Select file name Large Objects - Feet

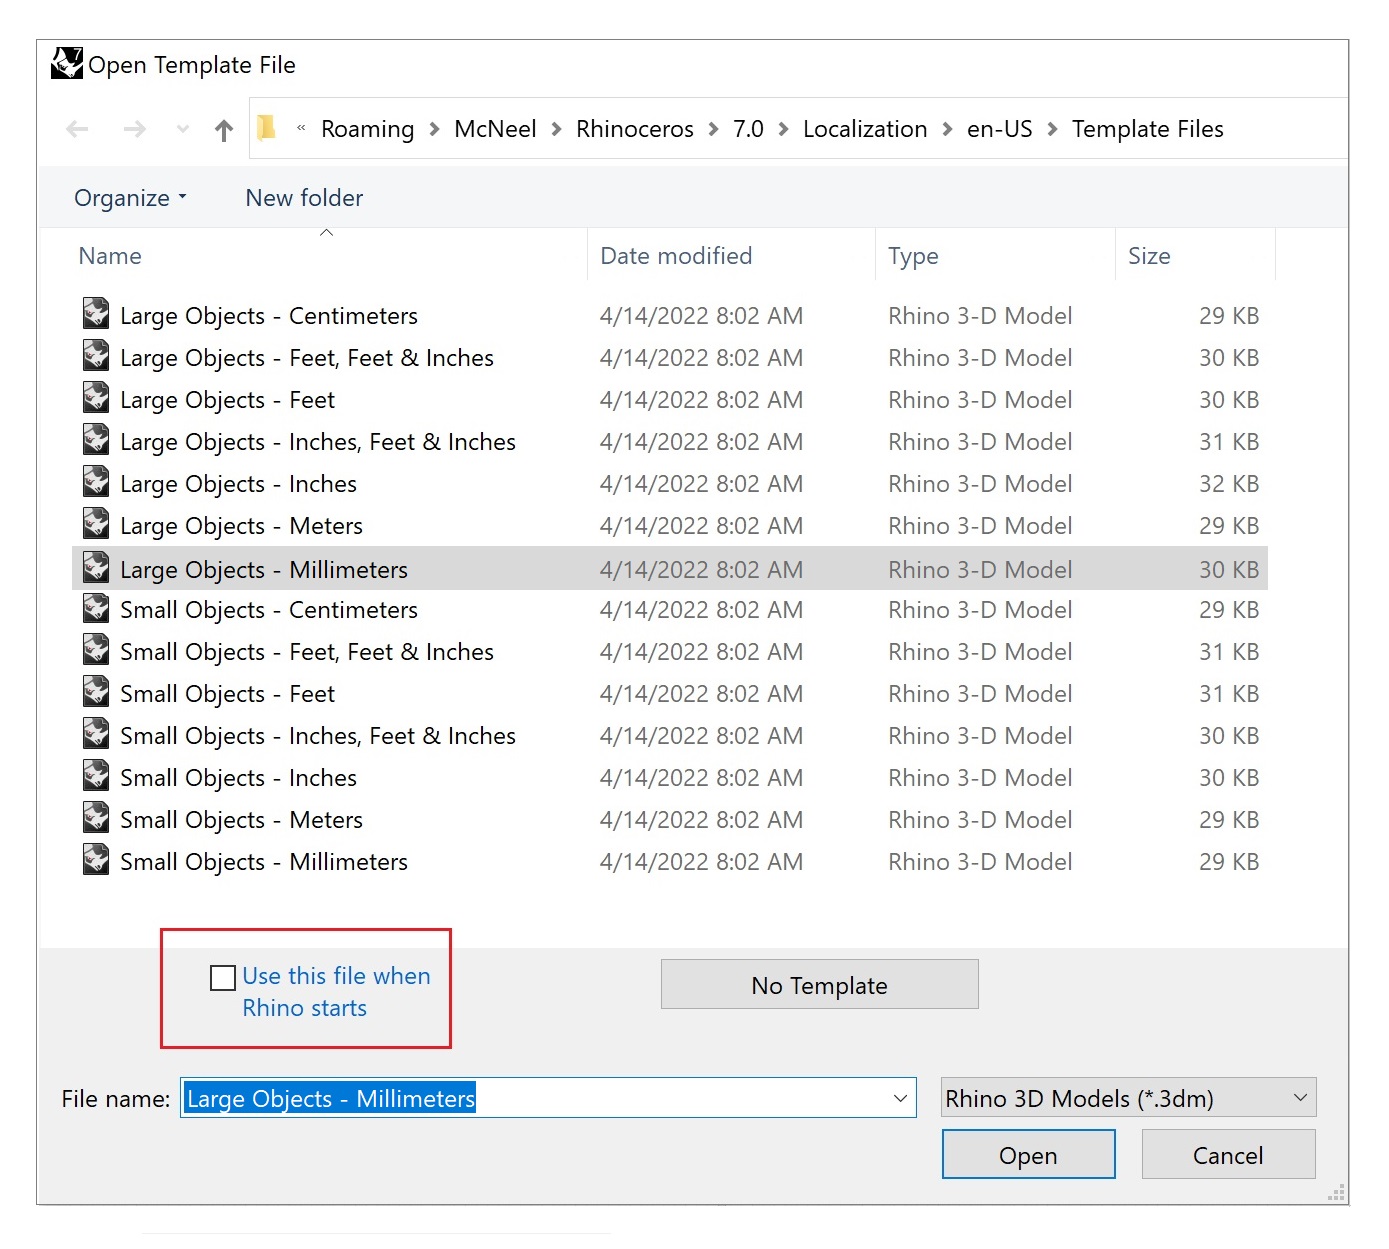click(x=227, y=400)
